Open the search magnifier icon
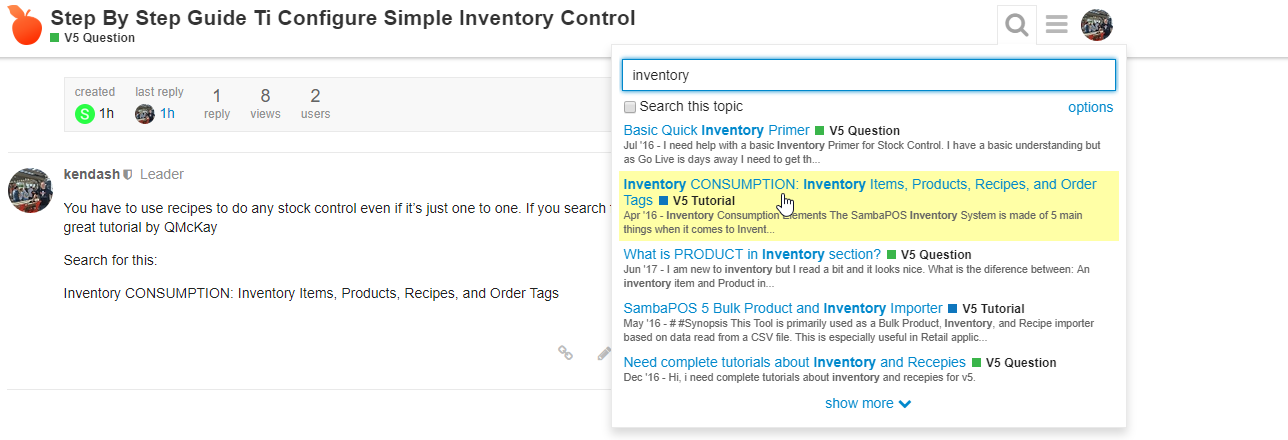 pyautogui.click(x=1017, y=24)
